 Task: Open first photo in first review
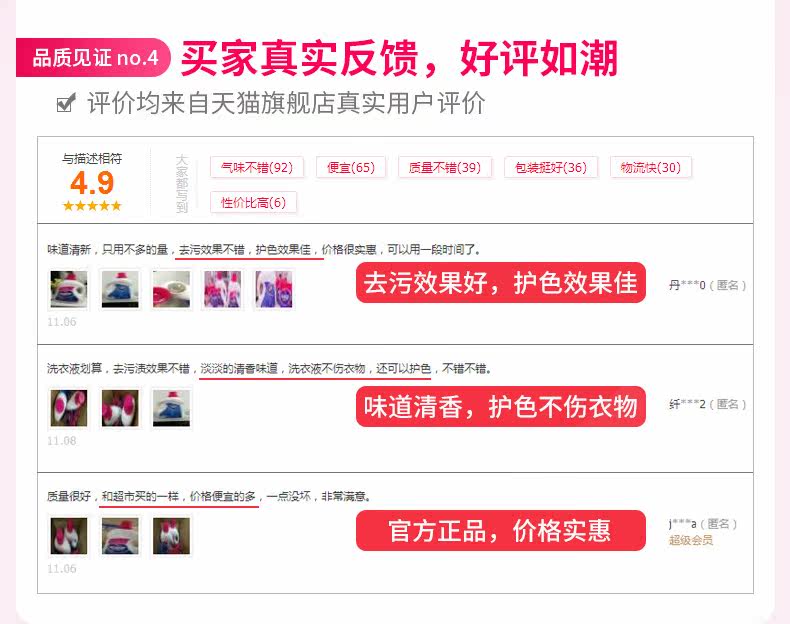pyautogui.click(x=69, y=290)
